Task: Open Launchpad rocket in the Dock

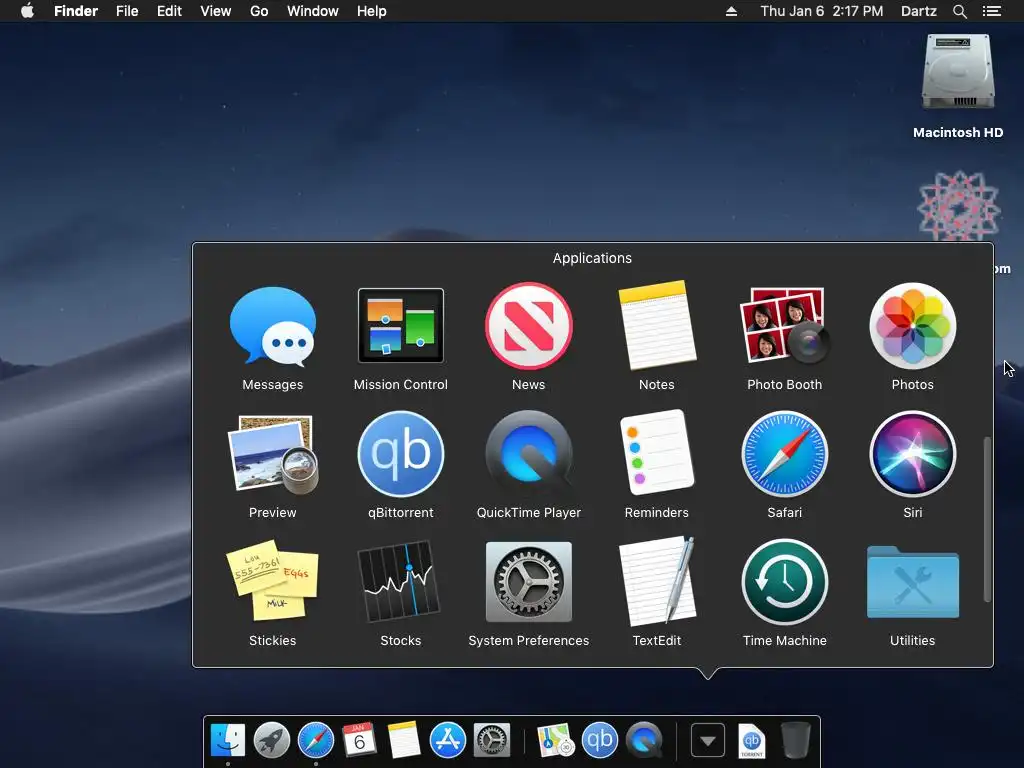Action: coord(272,741)
